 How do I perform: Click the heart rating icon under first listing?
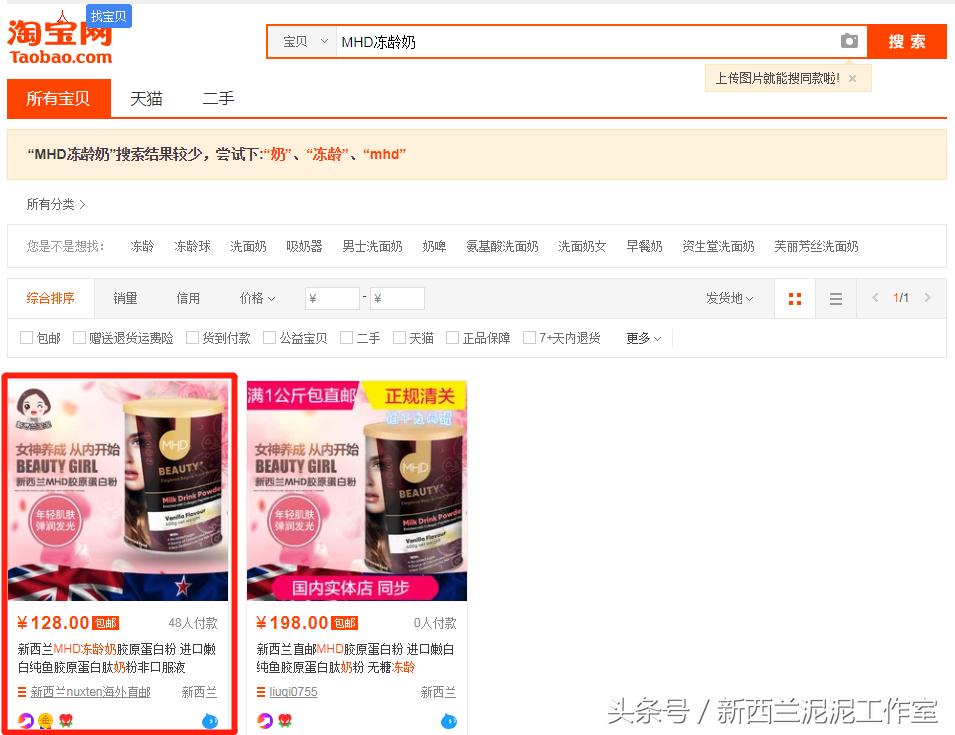[65, 721]
